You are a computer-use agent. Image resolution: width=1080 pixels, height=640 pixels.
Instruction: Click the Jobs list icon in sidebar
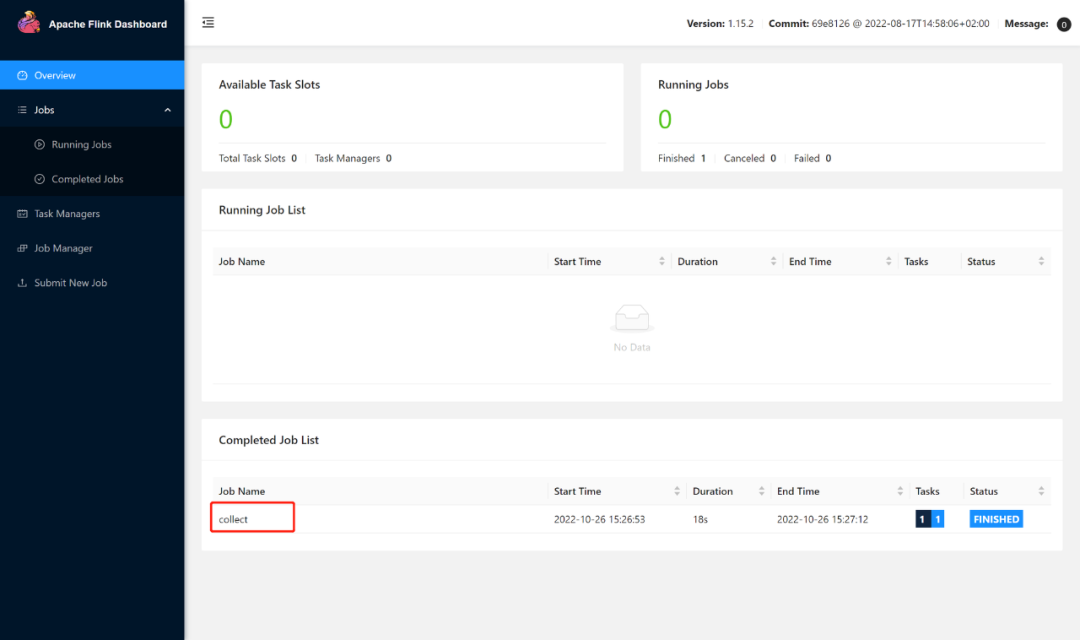(x=22, y=110)
